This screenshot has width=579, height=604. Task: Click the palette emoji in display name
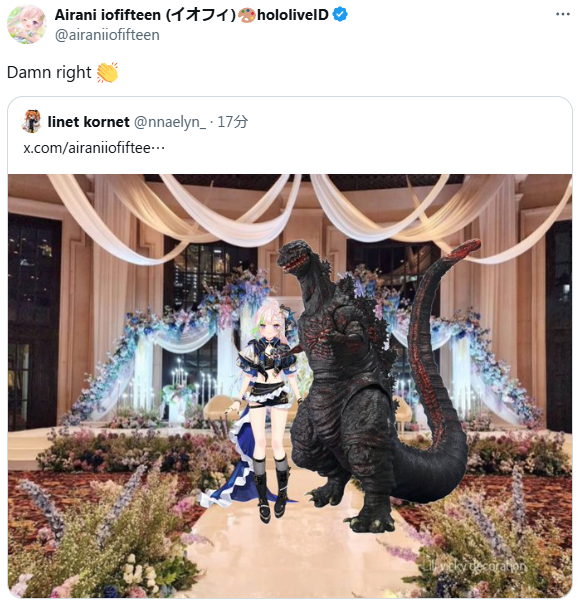[x=247, y=15]
